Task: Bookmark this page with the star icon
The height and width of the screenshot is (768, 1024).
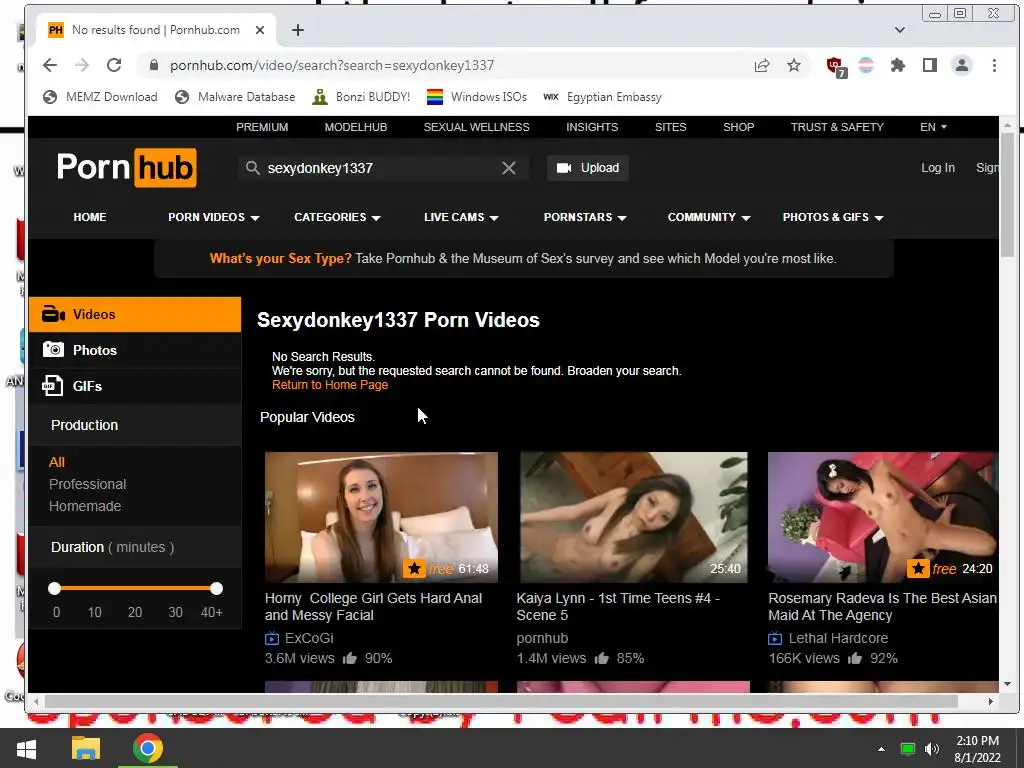Action: pyautogui.click(x=793, y=65)
